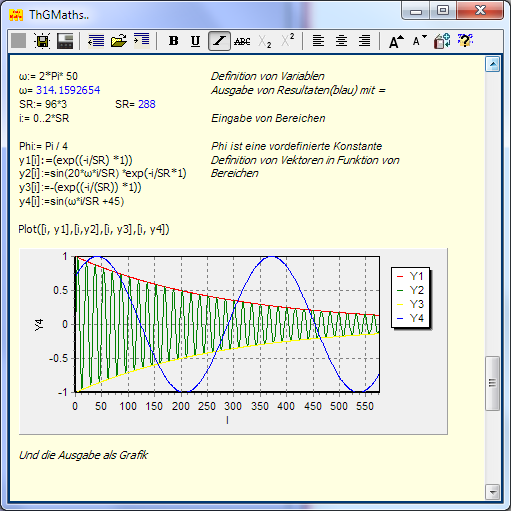
Task: Click the increase indent icon
Action: (x=142, y=40)
